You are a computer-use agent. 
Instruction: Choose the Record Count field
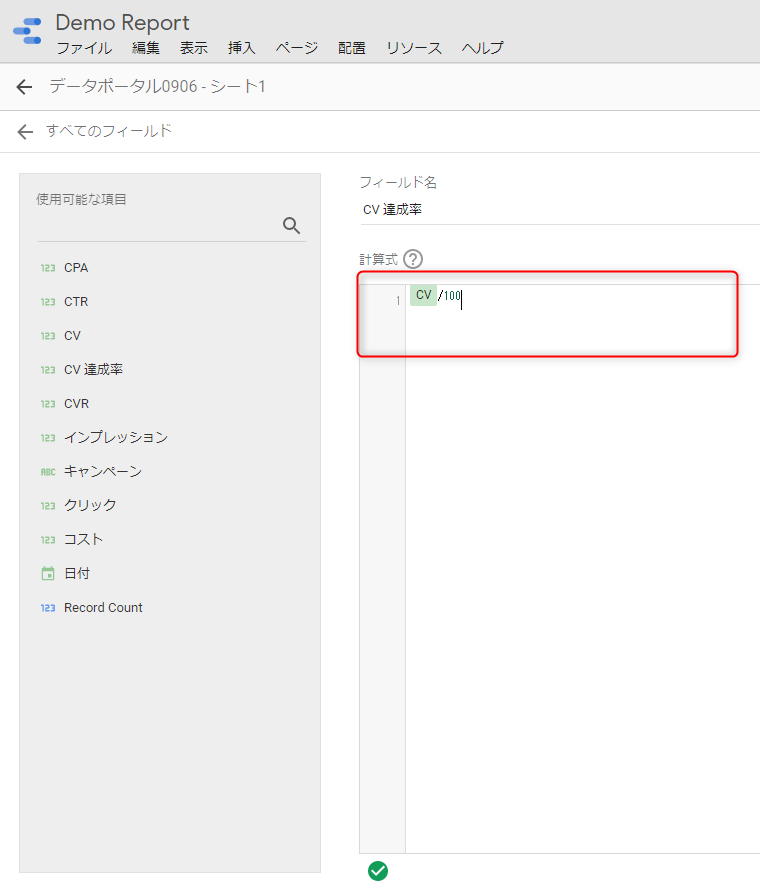[103, 607]
